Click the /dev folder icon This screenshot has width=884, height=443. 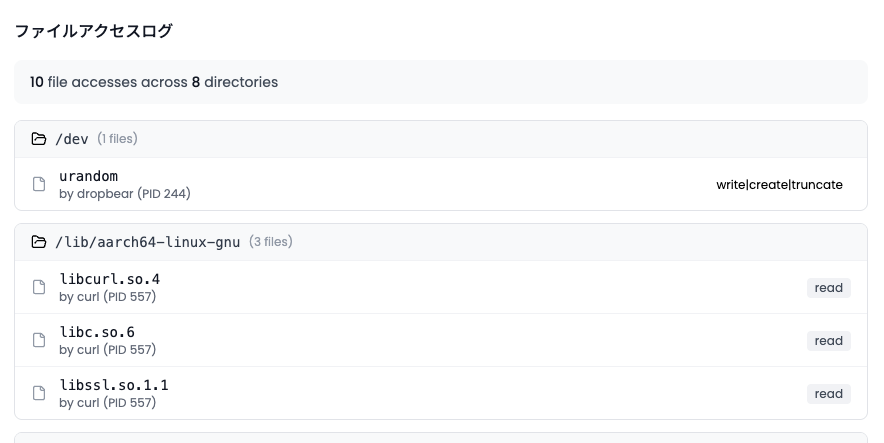click(39, 139)
